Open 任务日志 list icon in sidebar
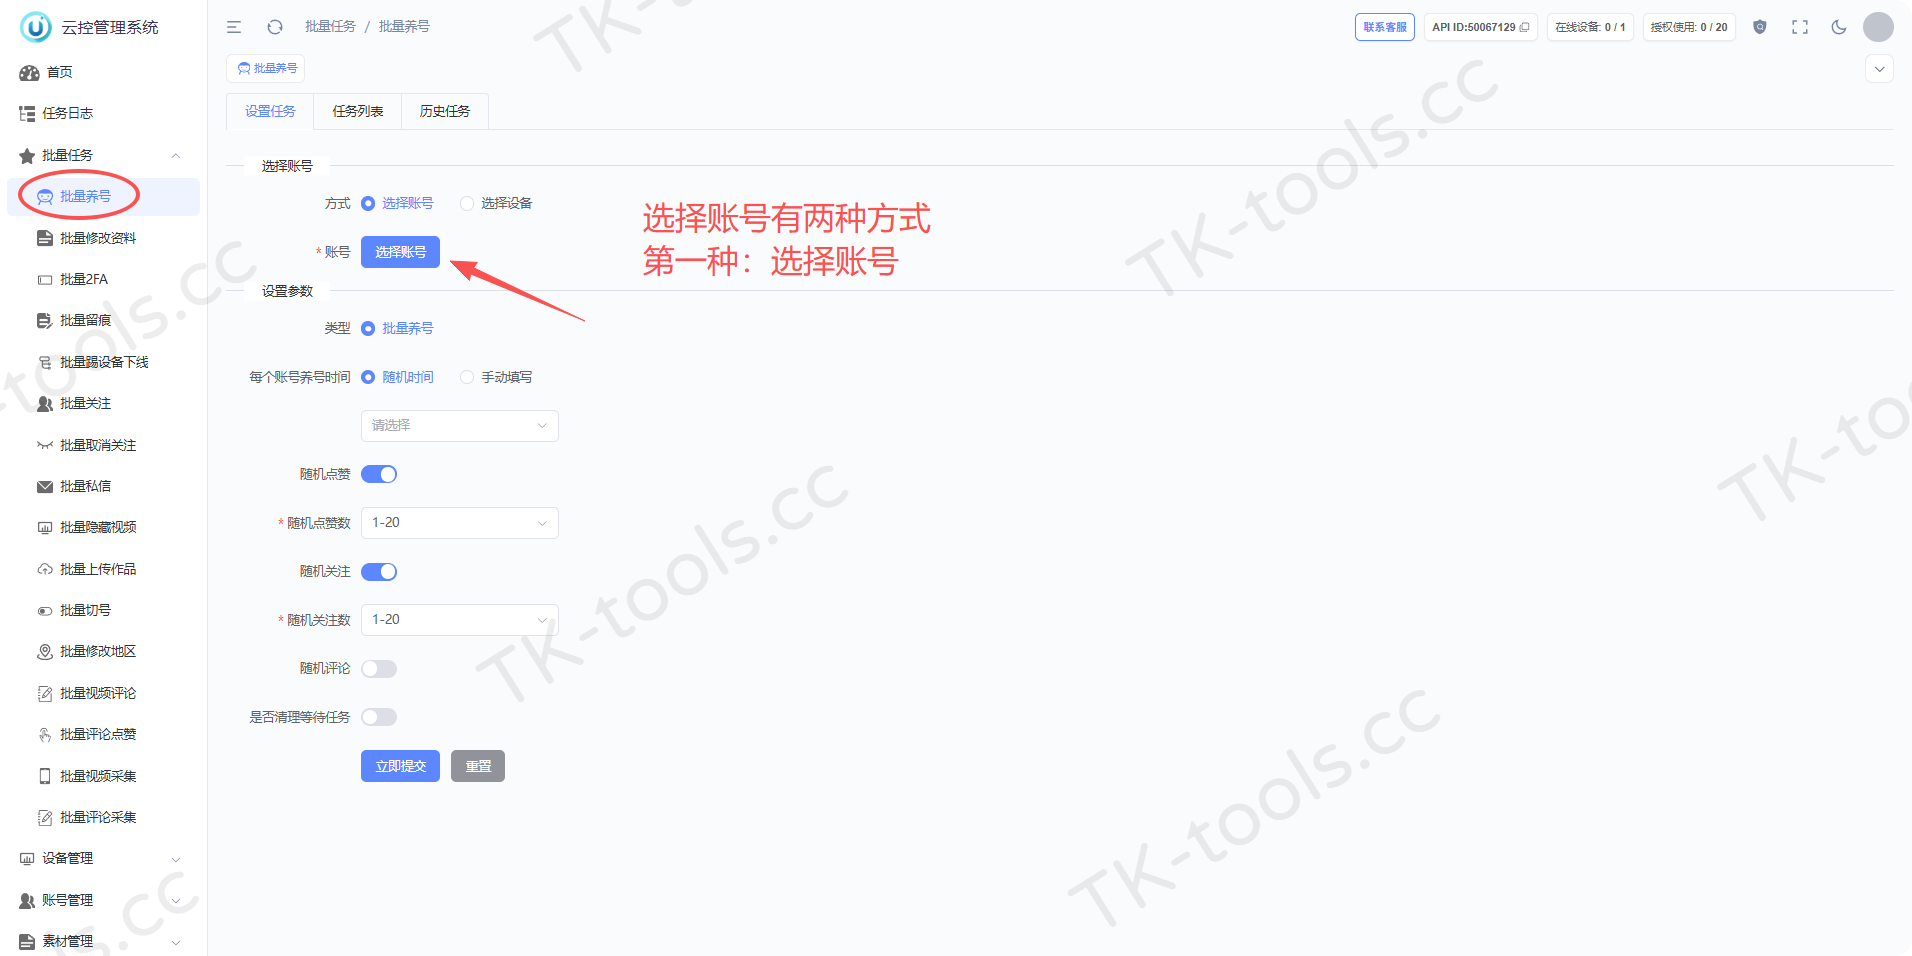The width and height of the screenshot is (1912, 956). coord(28,113)
